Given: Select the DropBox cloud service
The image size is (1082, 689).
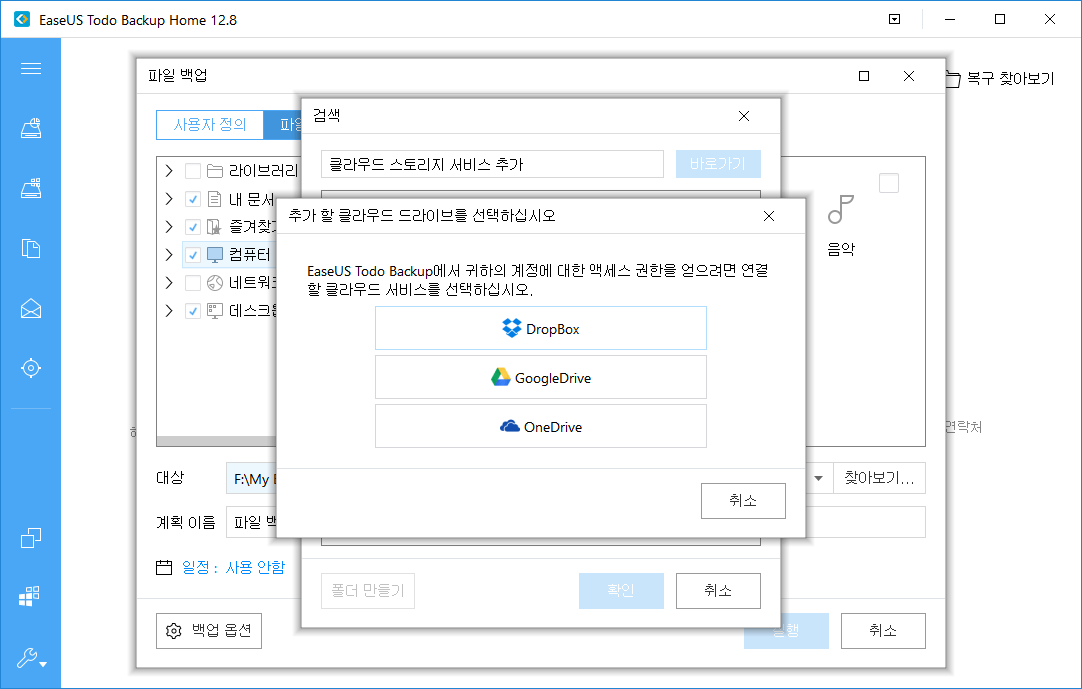Looking at the screenshot, I should (x=540, y=328).
